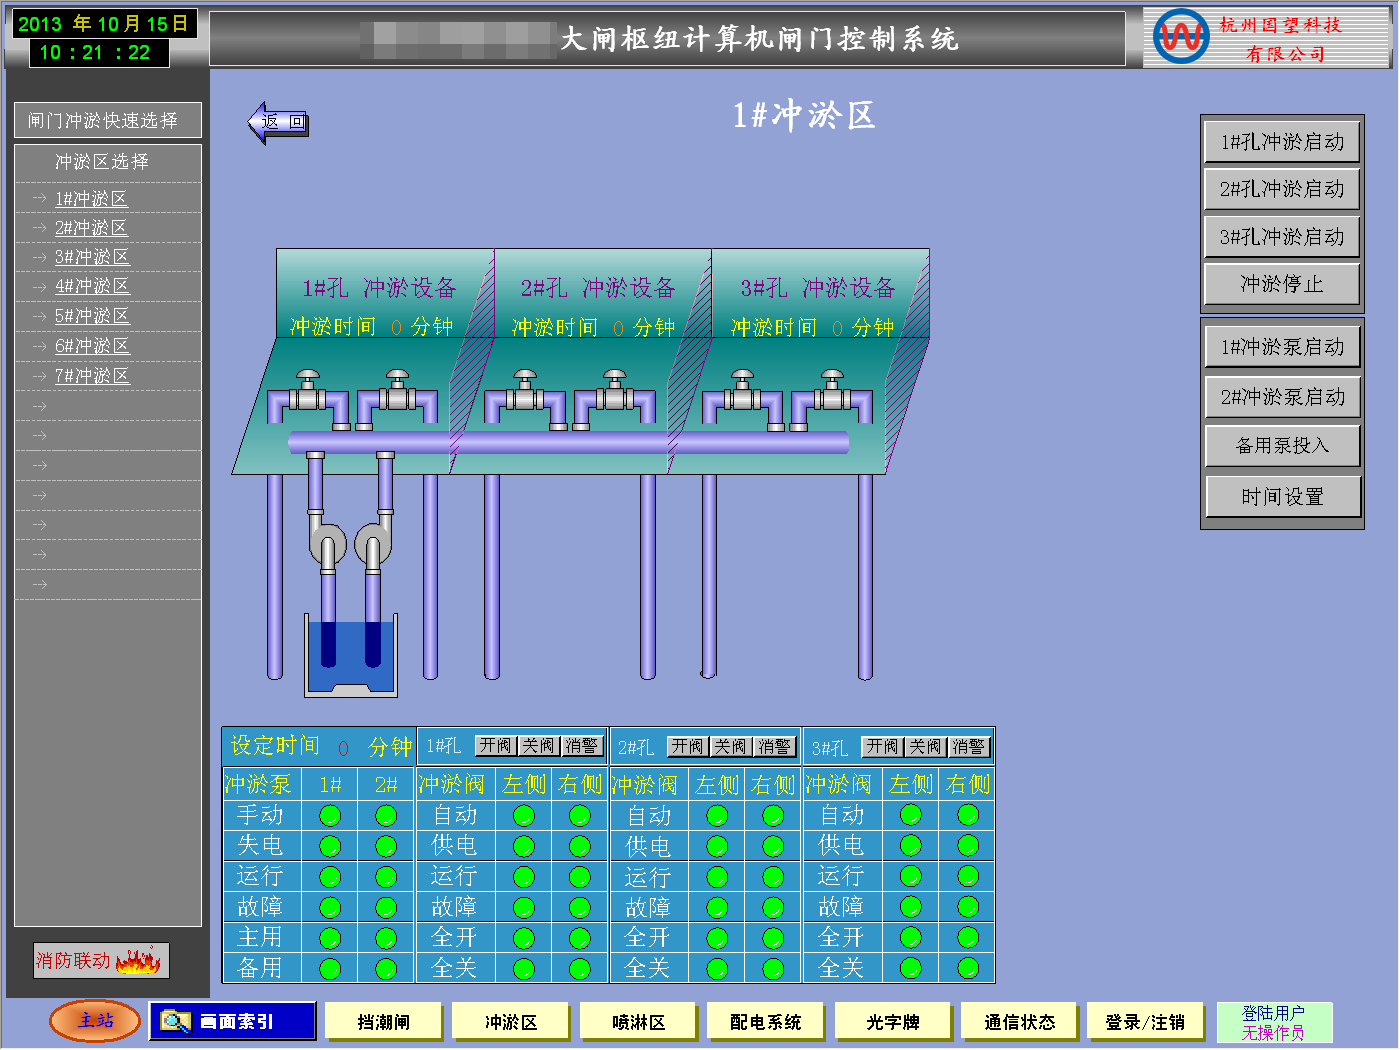Click the 设定时间 minutes value field
The height and width of the screenshot is (1050, 1400).
coord(343,748)
